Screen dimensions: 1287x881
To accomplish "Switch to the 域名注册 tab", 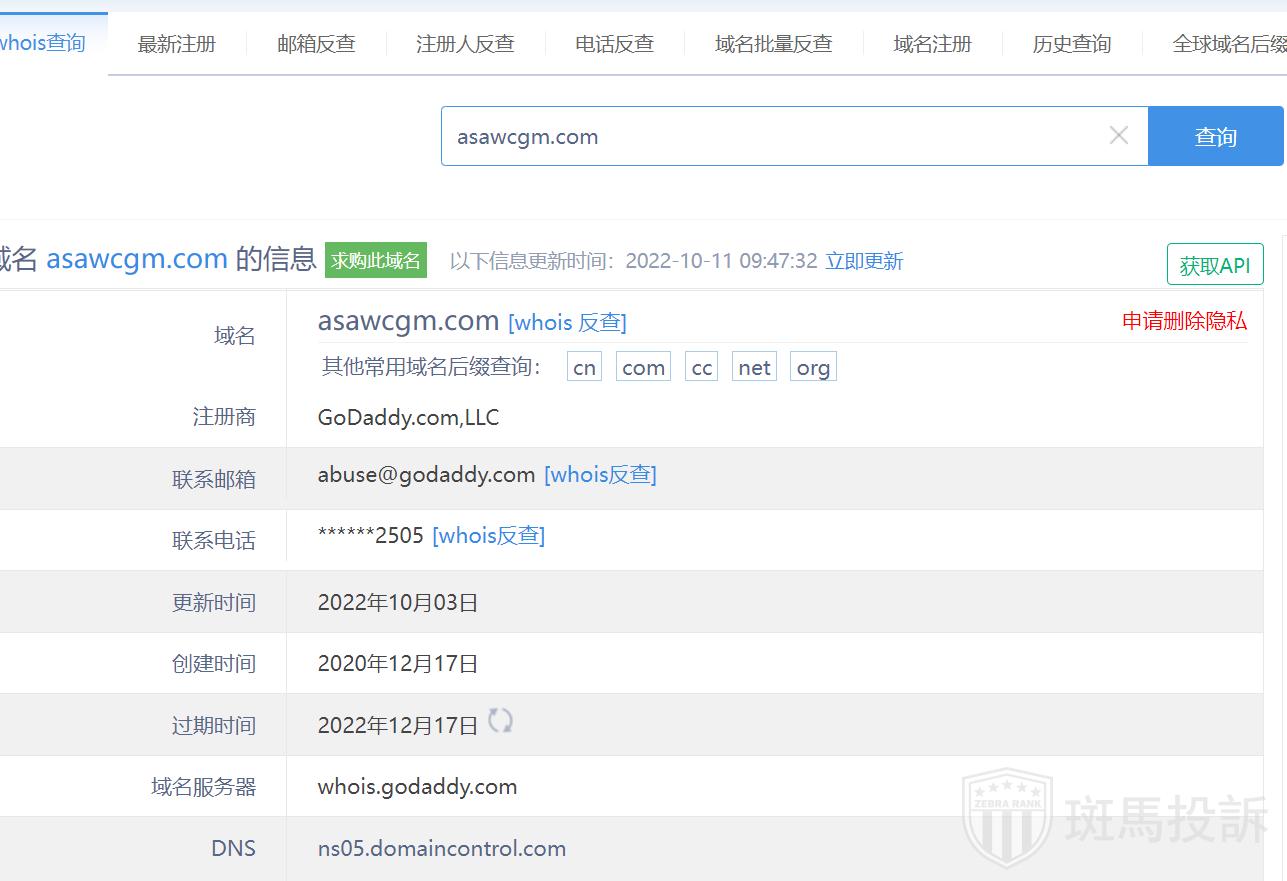I will coord(932,44).
